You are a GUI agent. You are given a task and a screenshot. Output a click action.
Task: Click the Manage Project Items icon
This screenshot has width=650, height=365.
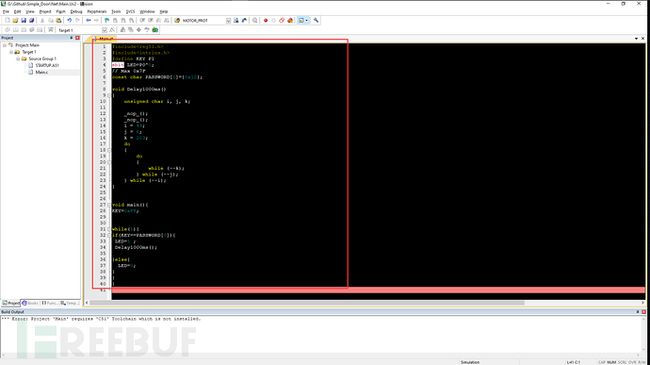click(122, 30)
